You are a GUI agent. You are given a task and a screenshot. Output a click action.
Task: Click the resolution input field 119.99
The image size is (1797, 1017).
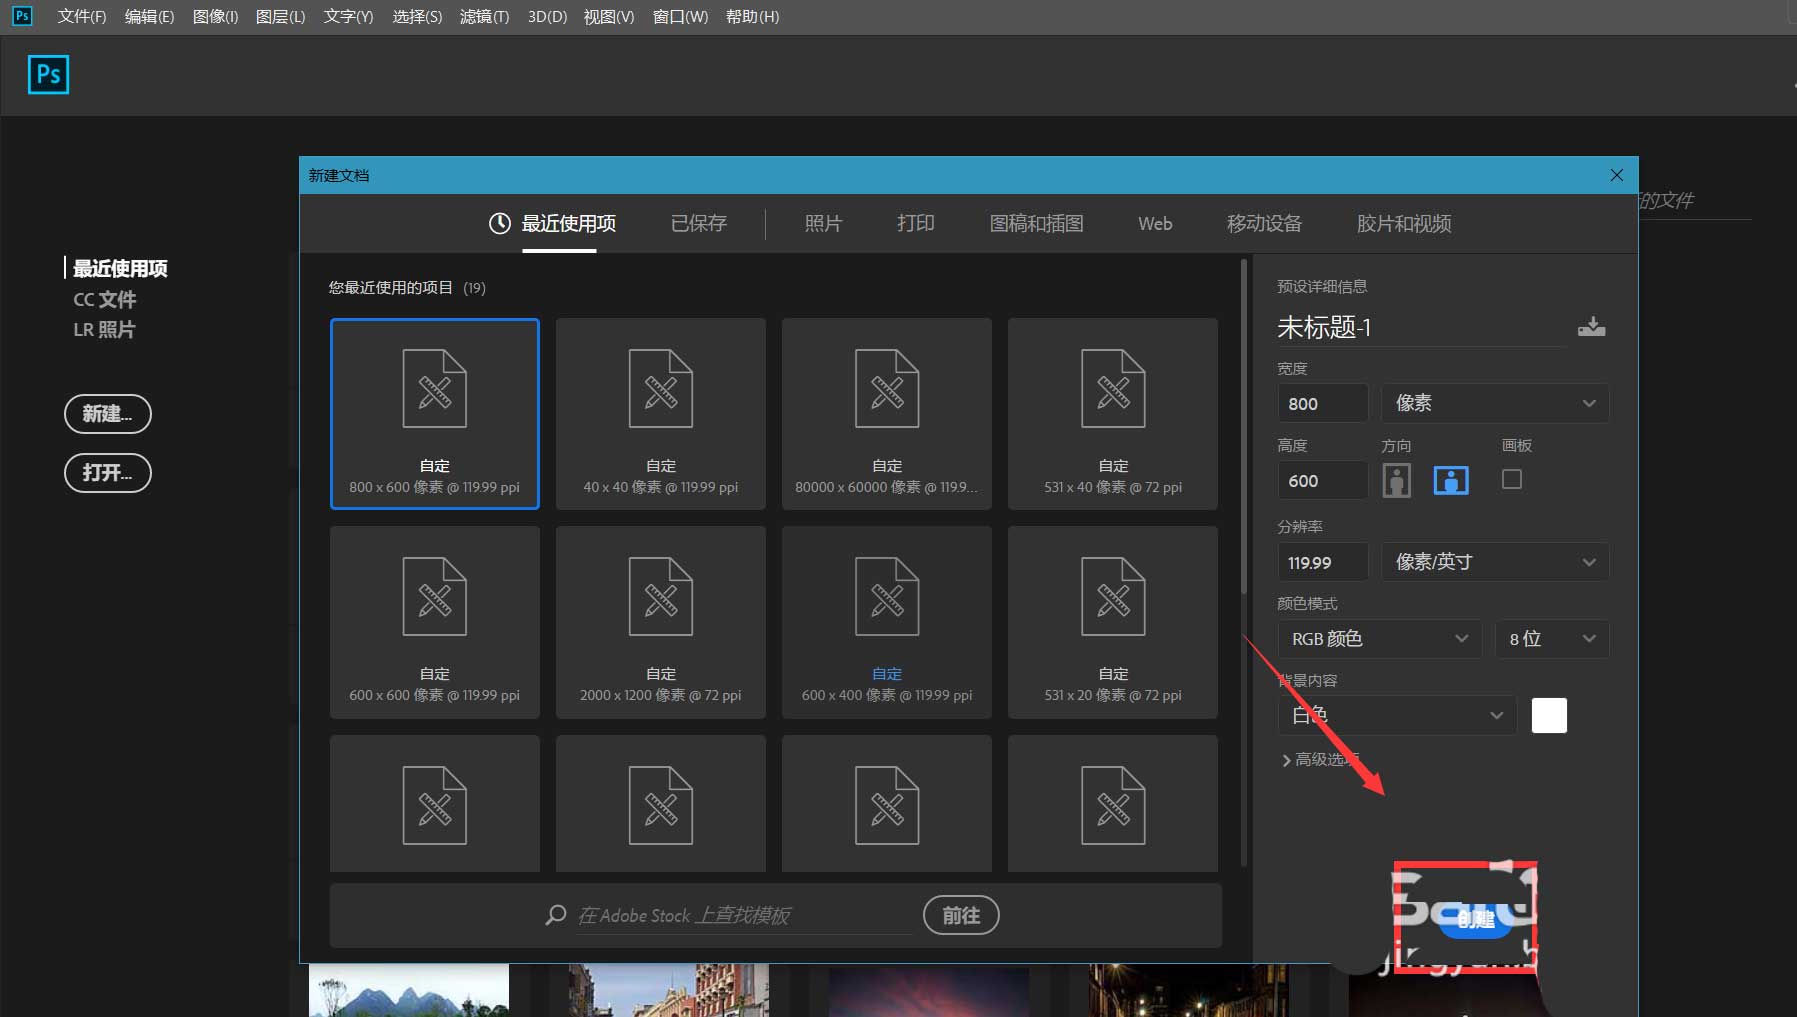(x=1323, y=562)
